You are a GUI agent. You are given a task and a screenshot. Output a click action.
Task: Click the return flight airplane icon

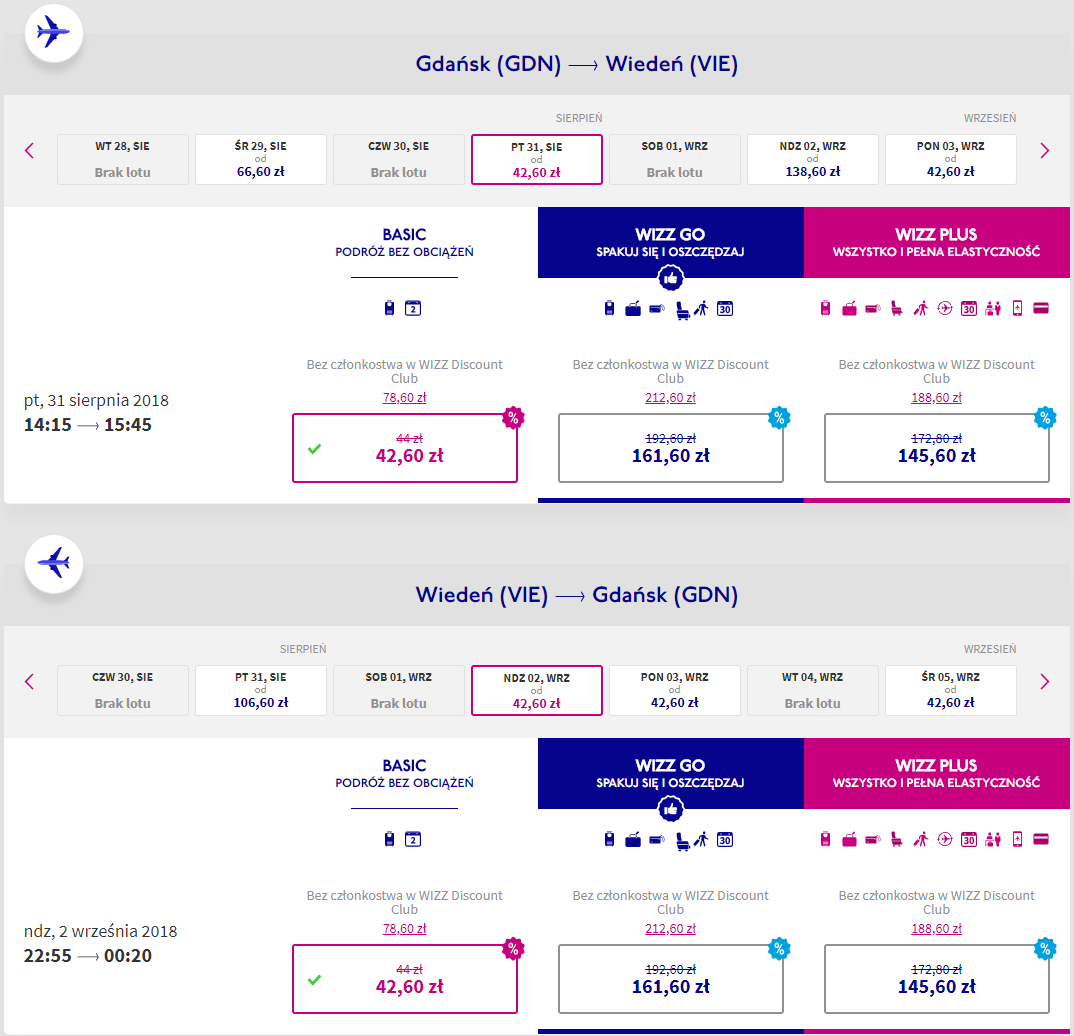coord(53,564)
